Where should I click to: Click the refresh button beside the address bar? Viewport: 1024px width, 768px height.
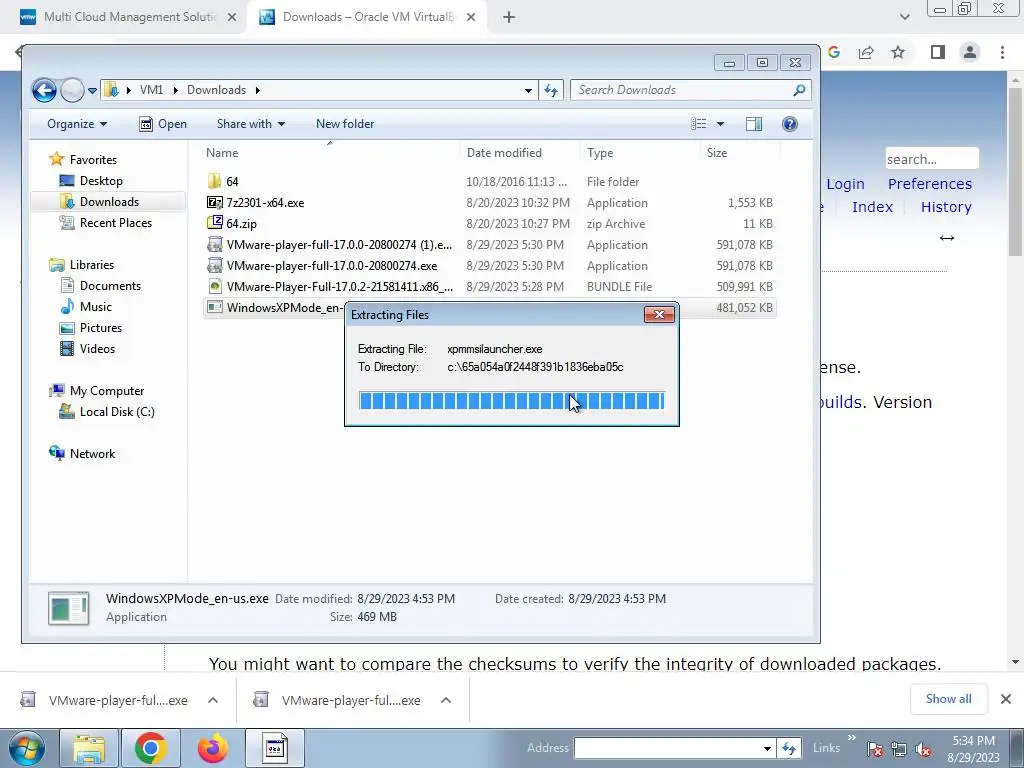(x=551, y=91)
